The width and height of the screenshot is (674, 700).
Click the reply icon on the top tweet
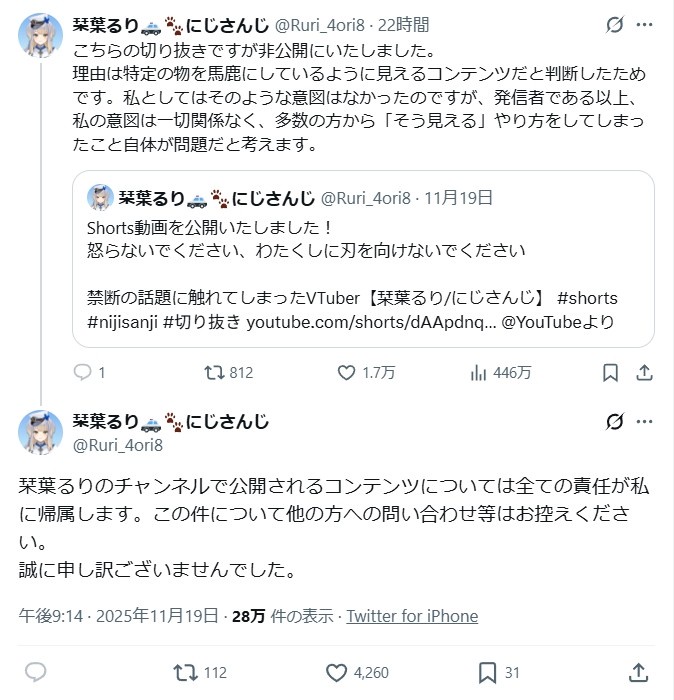(83, 373)
